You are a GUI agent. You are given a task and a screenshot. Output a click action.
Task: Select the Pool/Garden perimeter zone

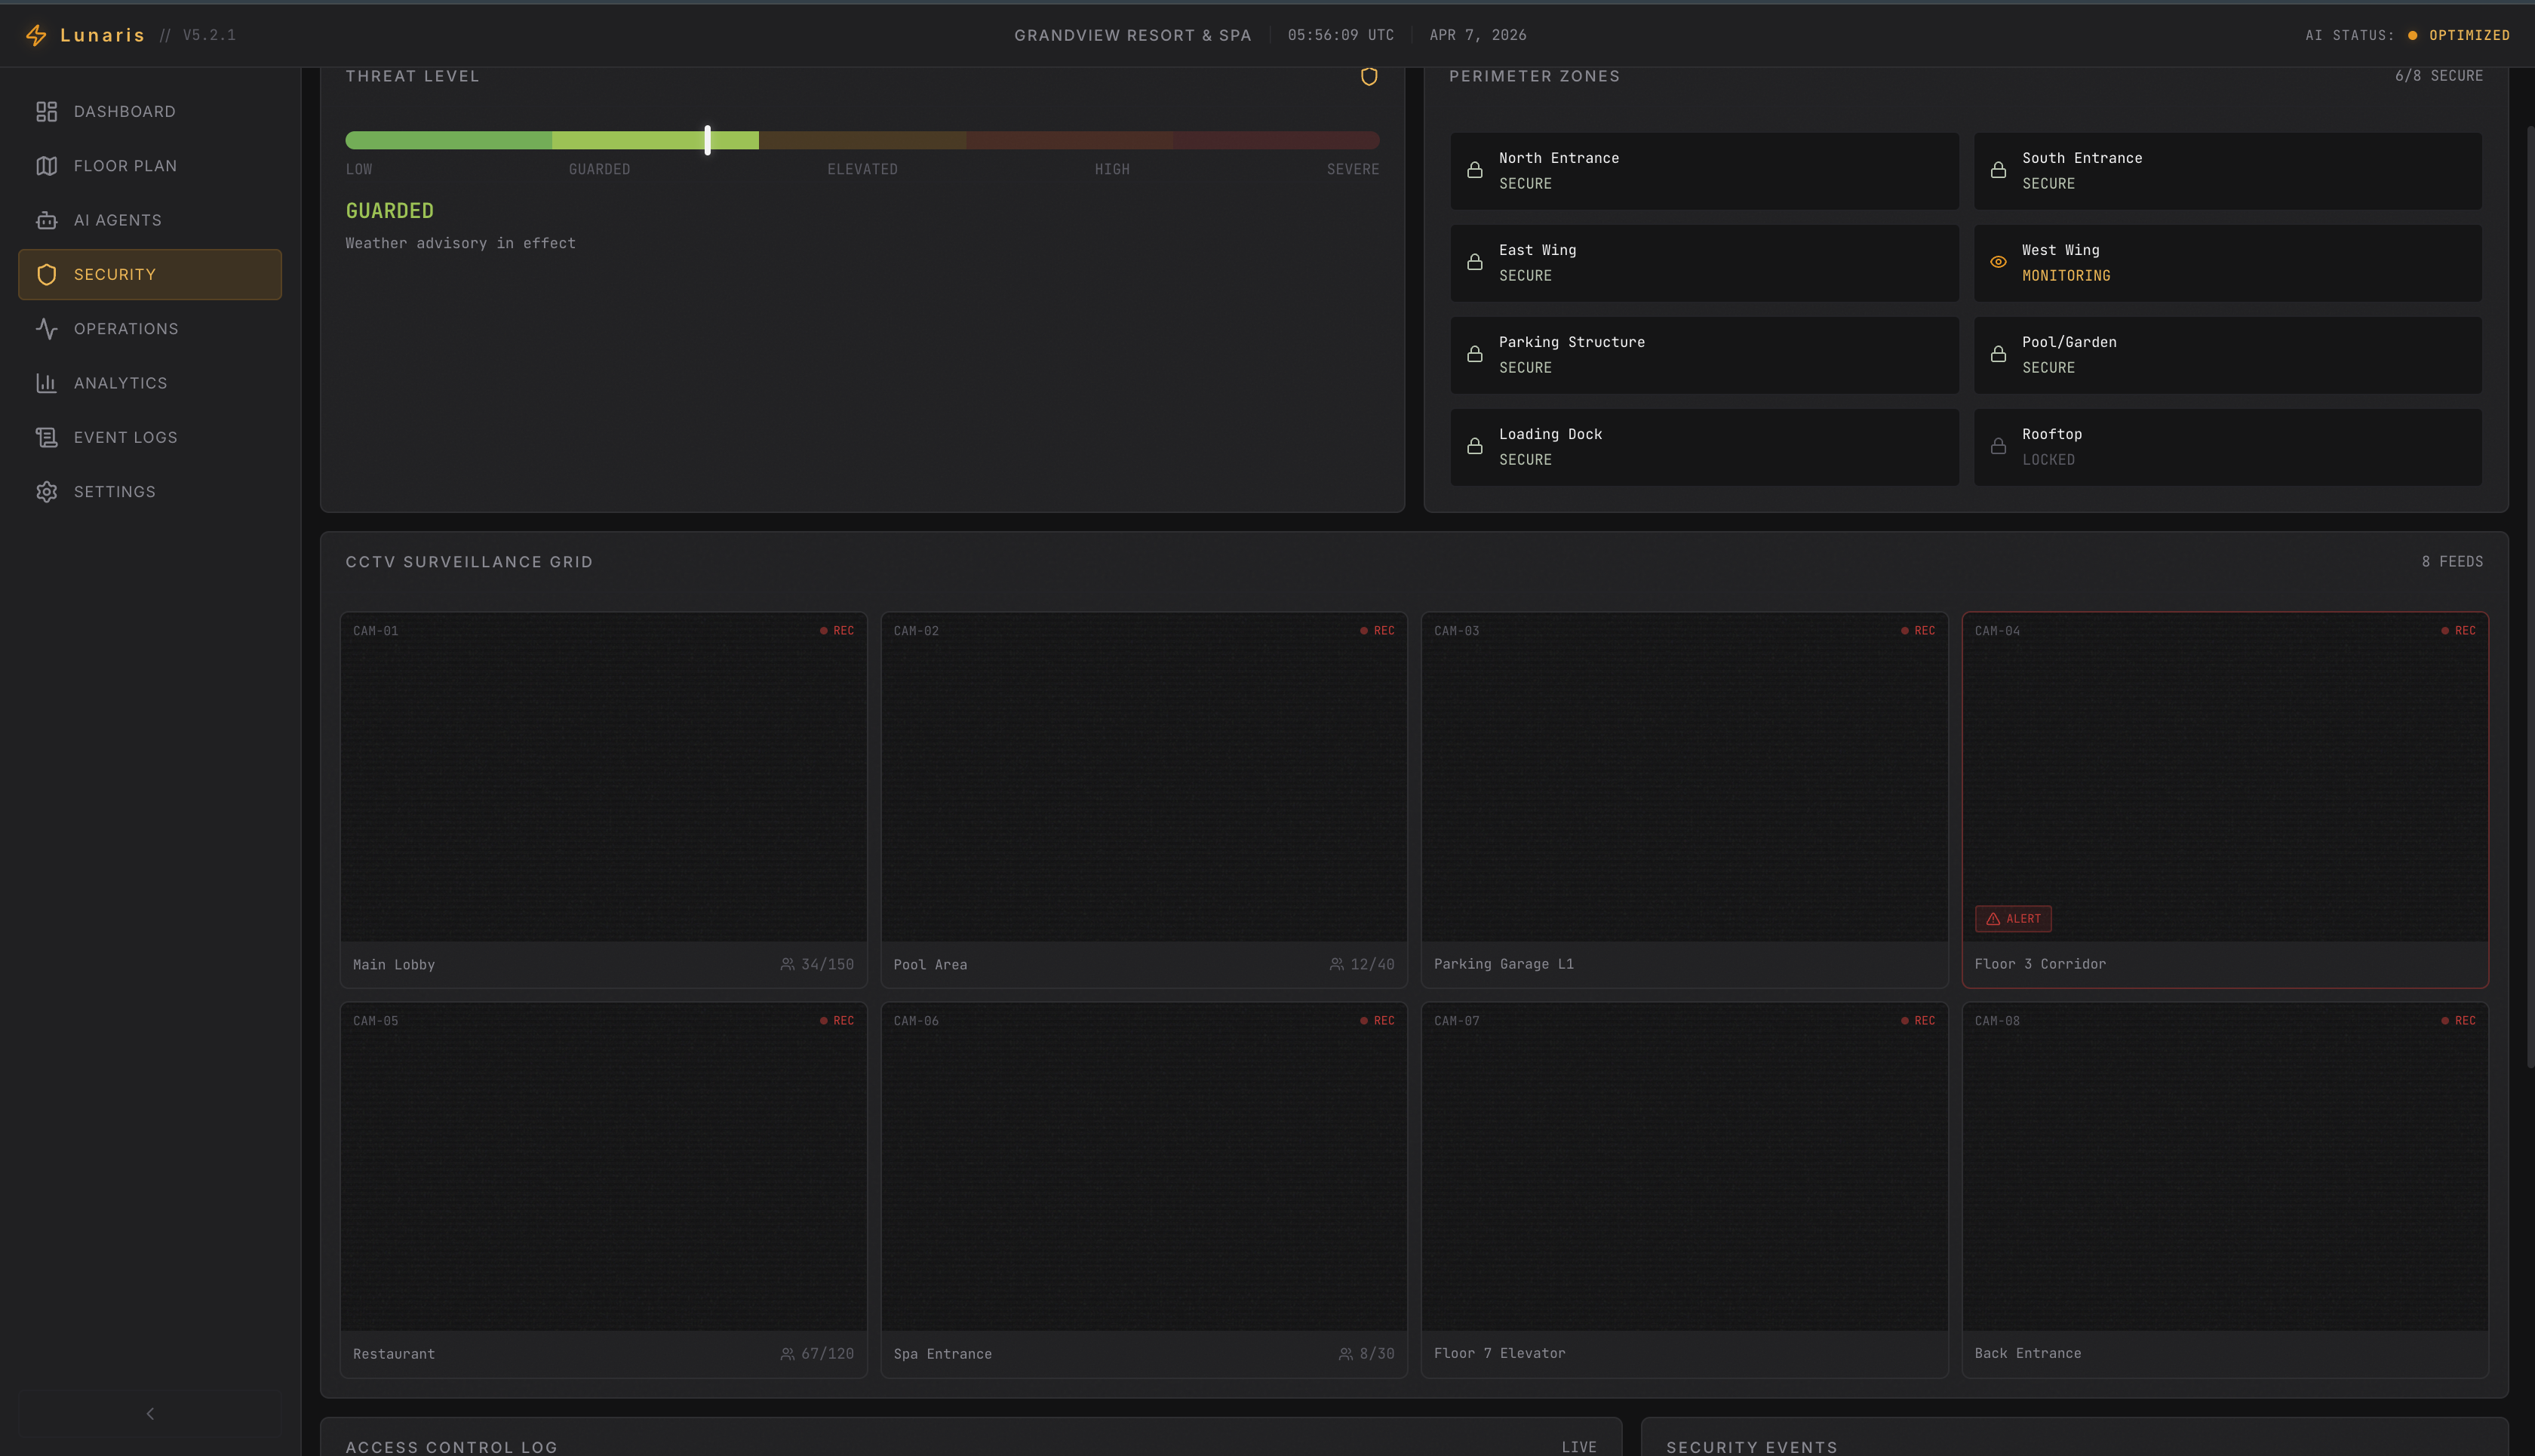[x=2227, y=355]
